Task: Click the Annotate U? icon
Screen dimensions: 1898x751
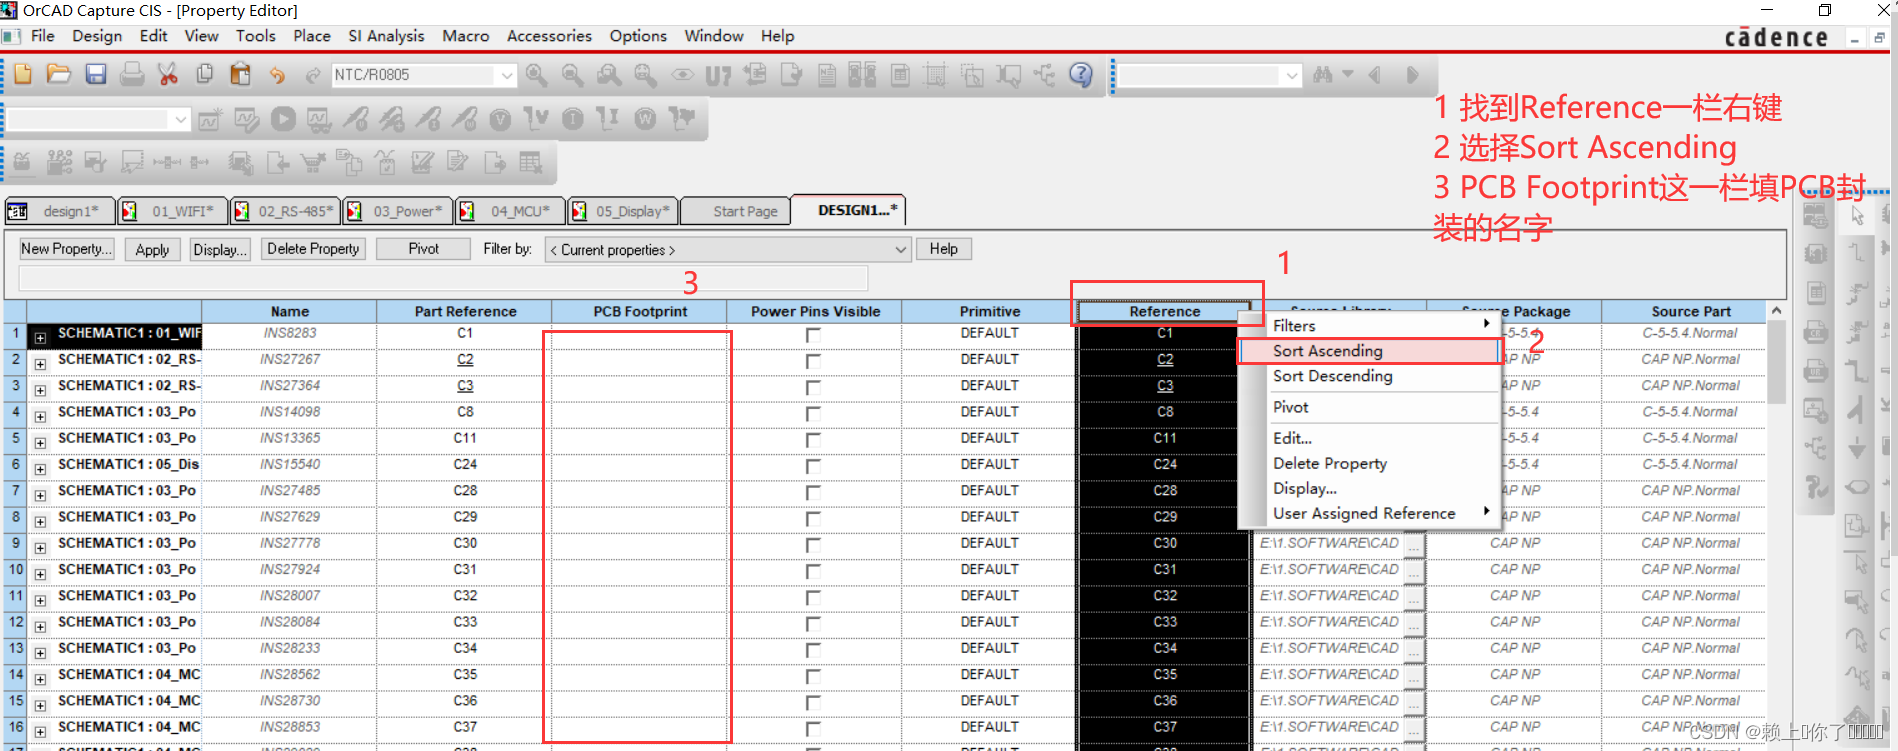Action: pos(718,75)
